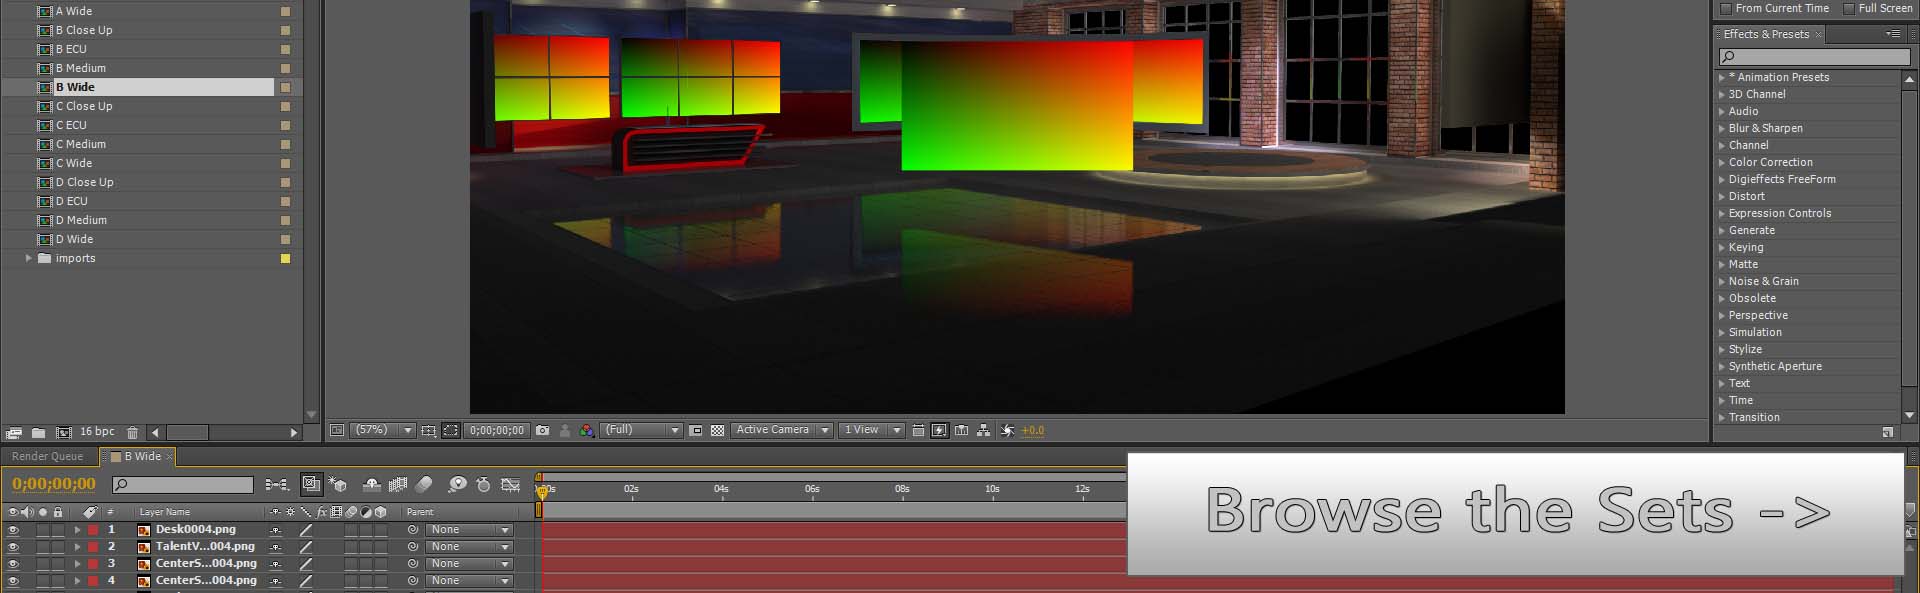Viewport: 1920px width, 593px height.
Task: Toggle the transparency grid in viewer
Action: click(x=717, y=431)
